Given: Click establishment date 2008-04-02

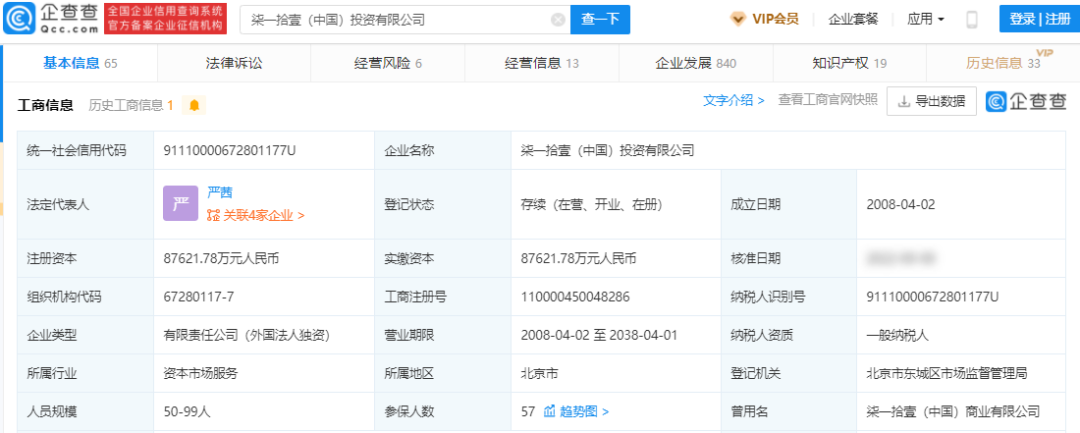Looking at the screenshot, I should [x=900, y=204].
